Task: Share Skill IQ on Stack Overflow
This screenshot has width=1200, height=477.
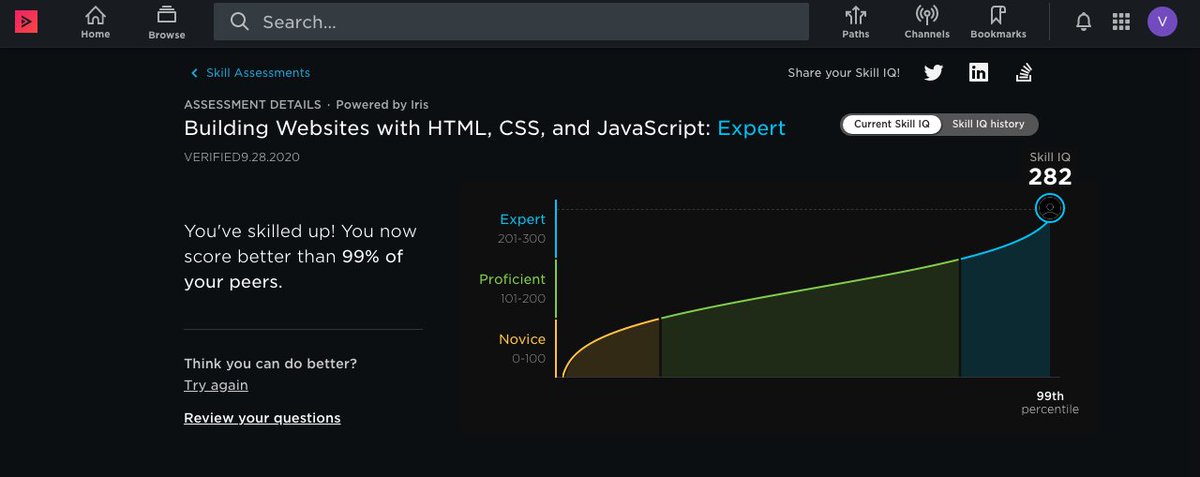Action: tap(1023, 72)
